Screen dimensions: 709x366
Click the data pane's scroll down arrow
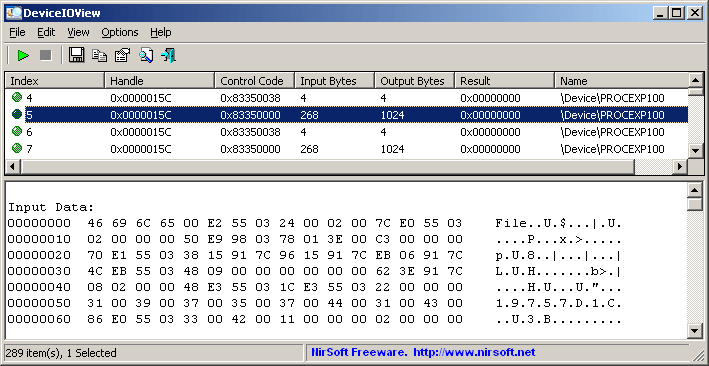(x=695, y=331)
